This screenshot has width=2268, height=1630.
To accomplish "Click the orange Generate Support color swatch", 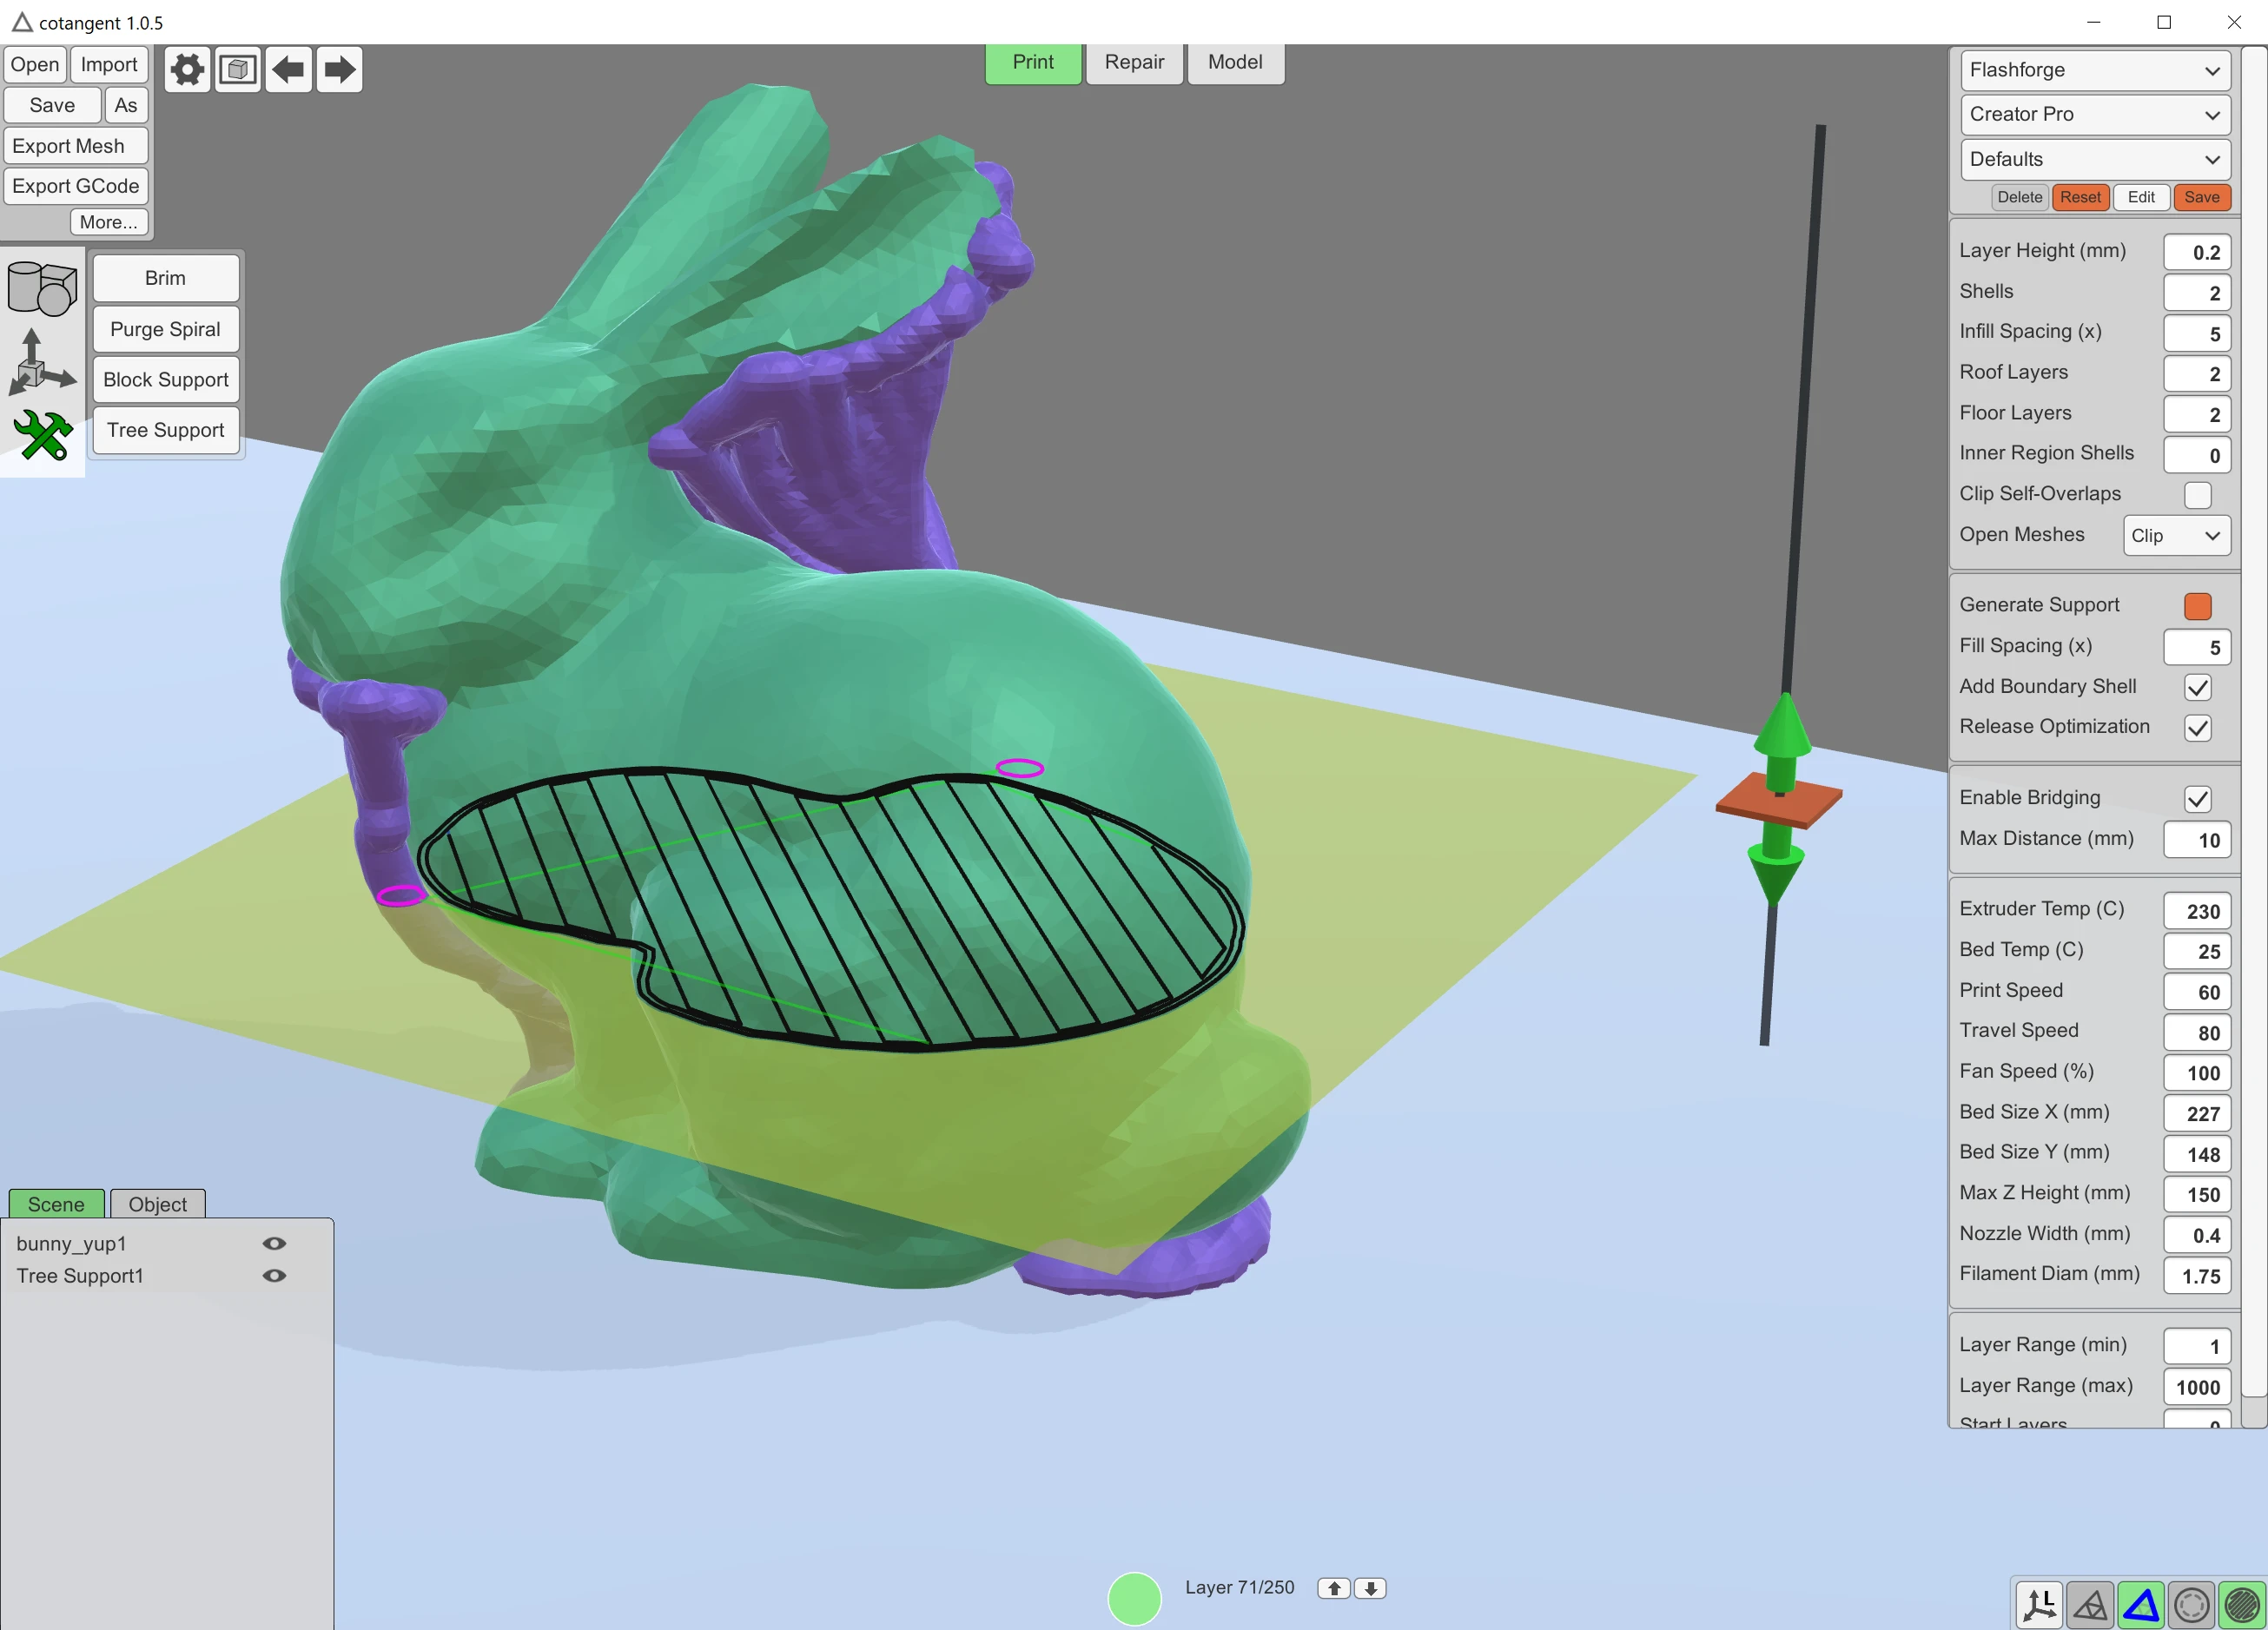I will click(2197, 605).
